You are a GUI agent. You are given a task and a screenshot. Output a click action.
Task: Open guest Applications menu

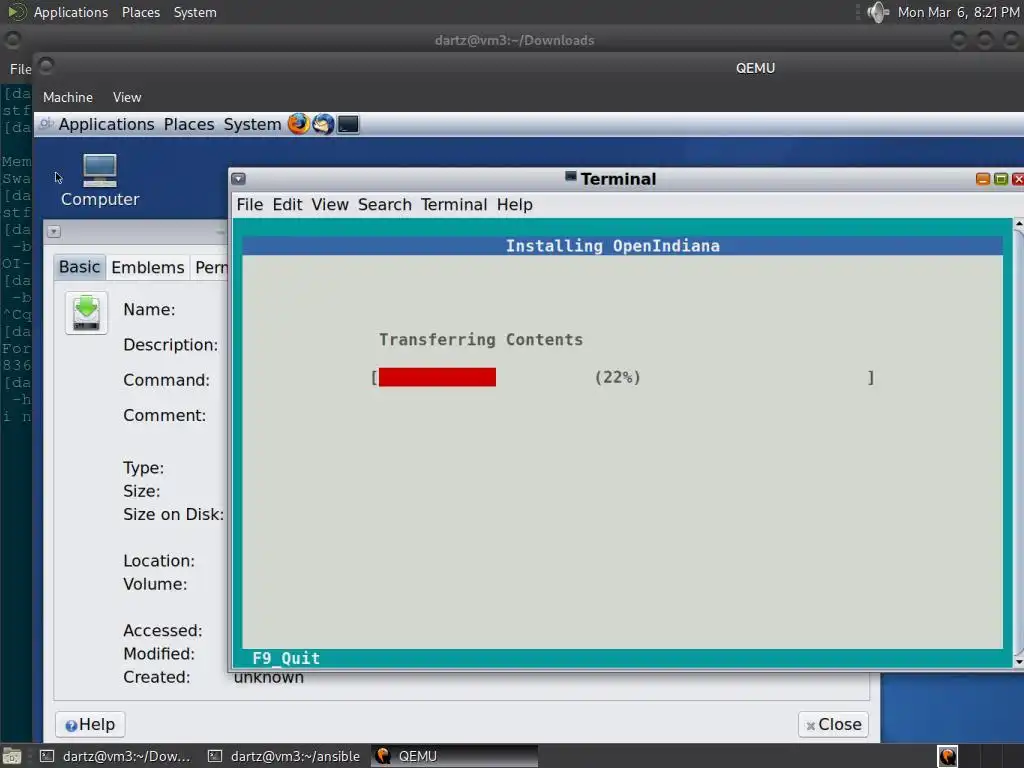pos(106,124)
